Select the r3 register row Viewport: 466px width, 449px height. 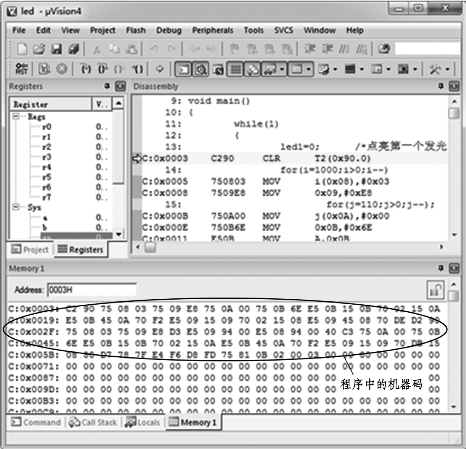(x=62, y=157)
